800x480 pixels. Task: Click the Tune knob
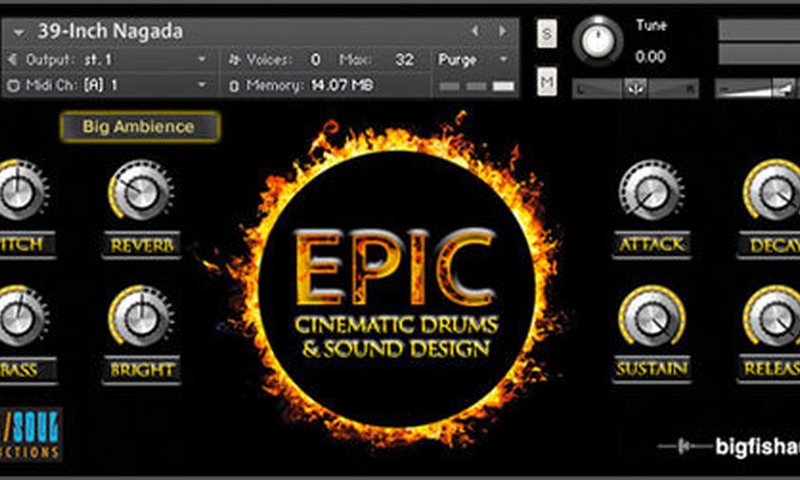[598, 40]
